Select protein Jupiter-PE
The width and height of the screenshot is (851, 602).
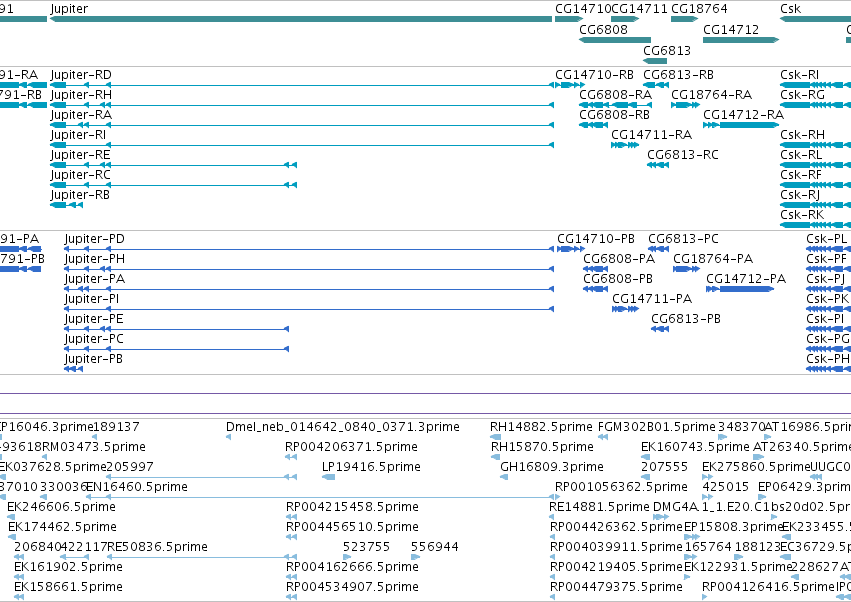[x=176, y=329]
